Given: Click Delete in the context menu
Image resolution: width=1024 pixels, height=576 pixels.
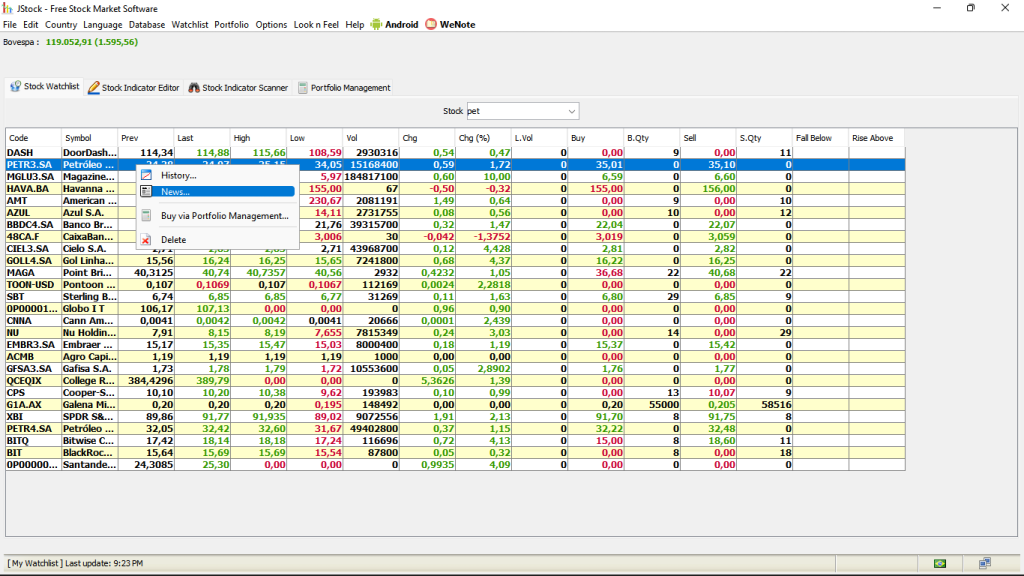Looking at the screenshot, I should [180, 239].
